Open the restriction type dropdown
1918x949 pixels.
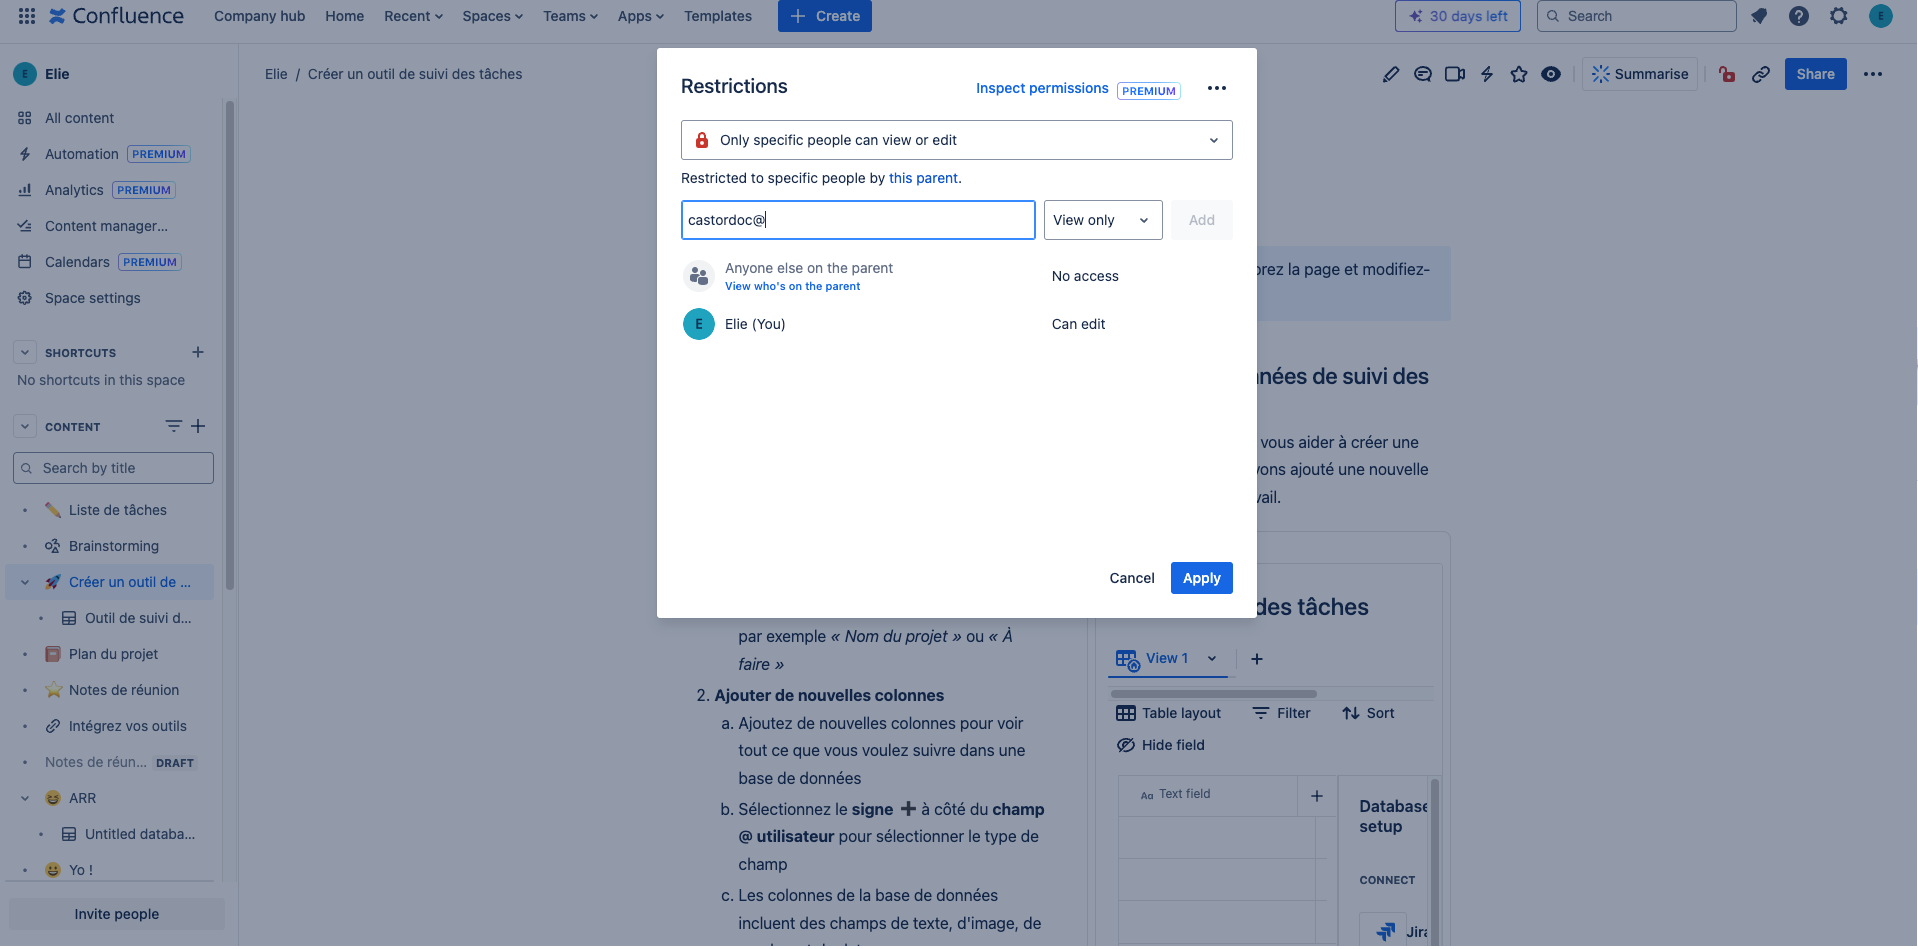pos(956,140)
